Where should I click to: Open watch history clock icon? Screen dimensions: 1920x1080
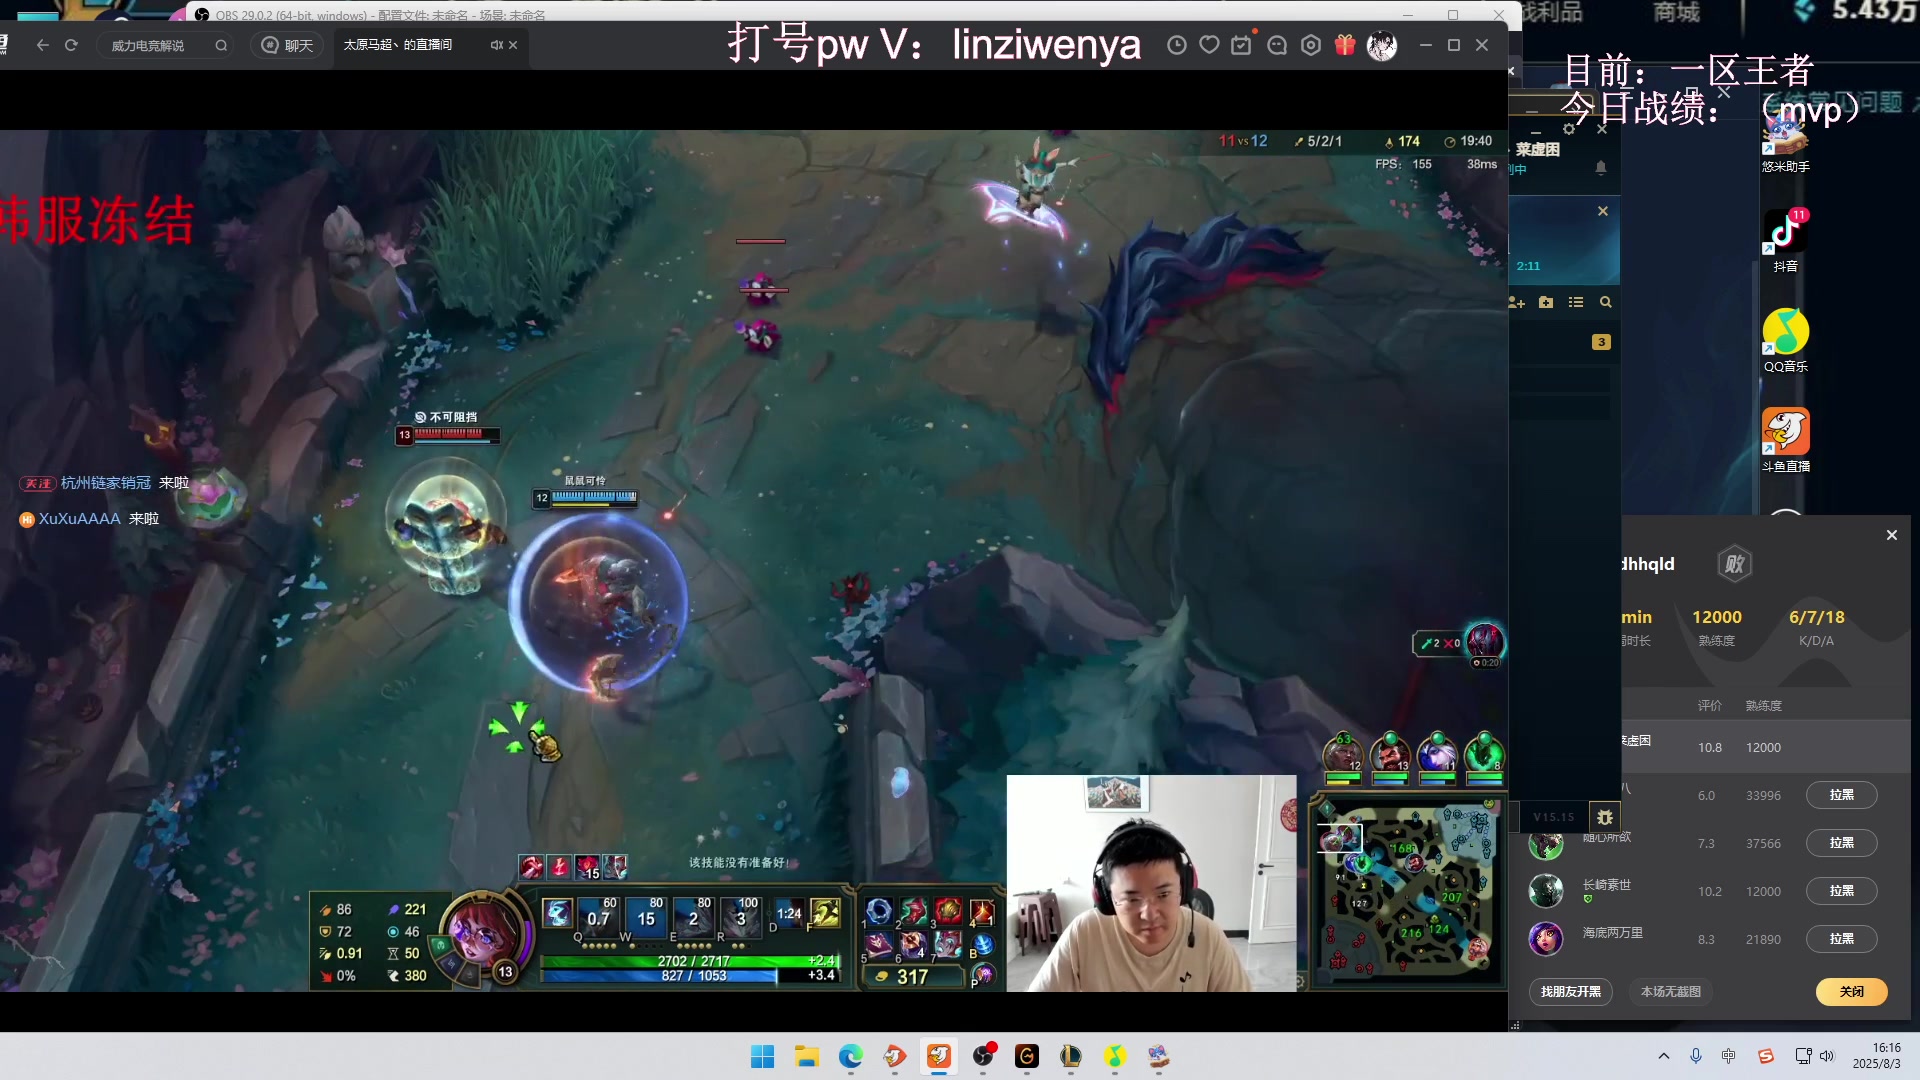click(x=1177, y=45)
